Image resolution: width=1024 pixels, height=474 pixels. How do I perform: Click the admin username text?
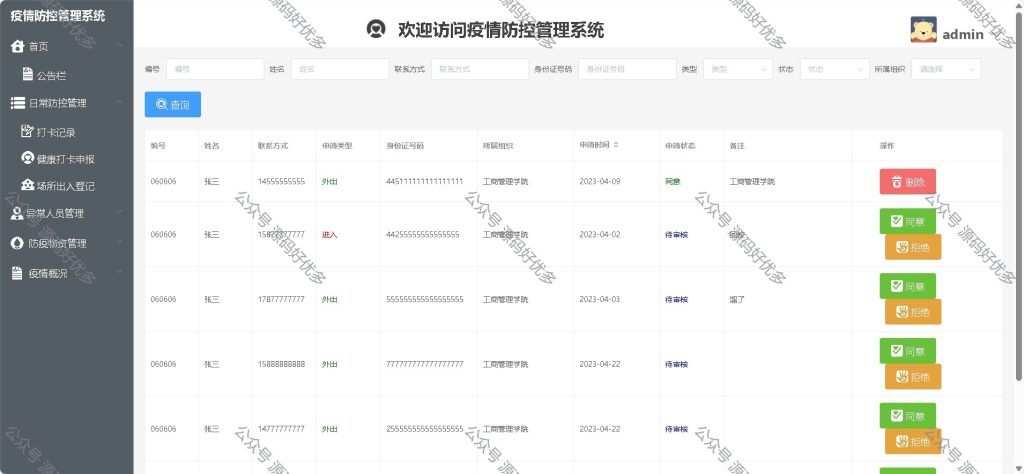[x=963, y=35]
